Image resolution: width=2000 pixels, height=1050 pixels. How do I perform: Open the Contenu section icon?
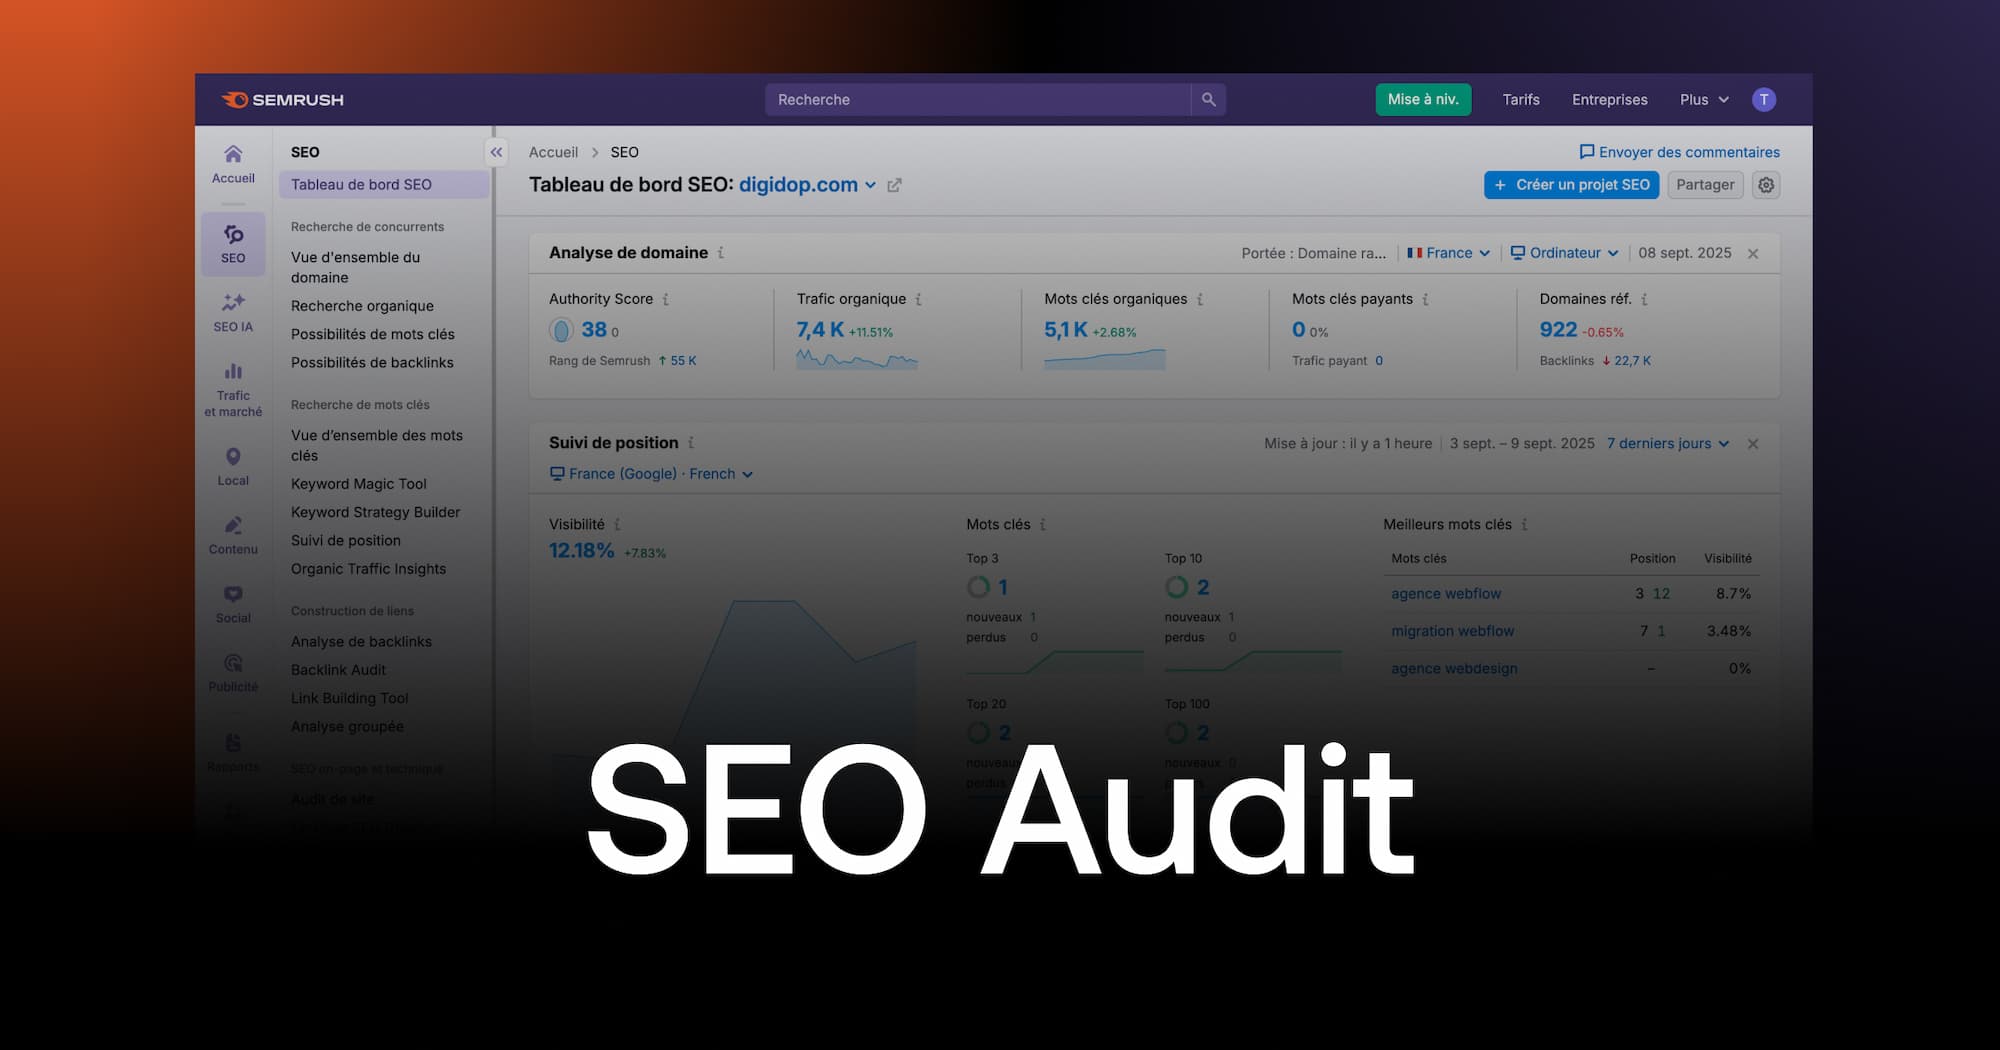(233, 528)
